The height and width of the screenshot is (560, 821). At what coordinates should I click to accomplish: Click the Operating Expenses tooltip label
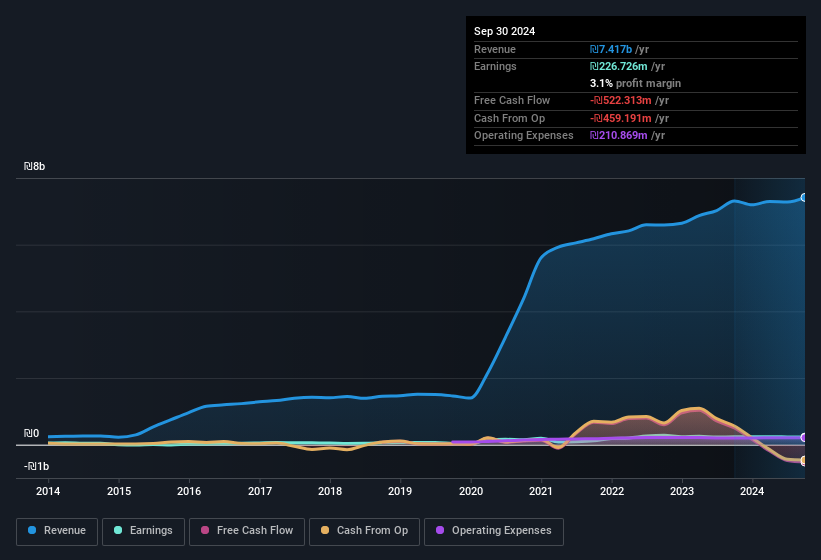click(524, 136)
